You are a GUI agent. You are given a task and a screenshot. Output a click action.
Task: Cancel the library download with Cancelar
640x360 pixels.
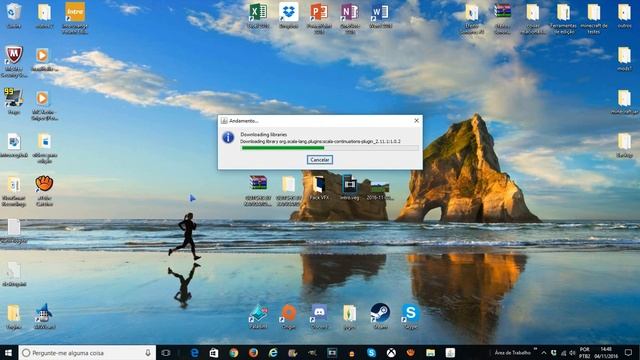point(320,160)
